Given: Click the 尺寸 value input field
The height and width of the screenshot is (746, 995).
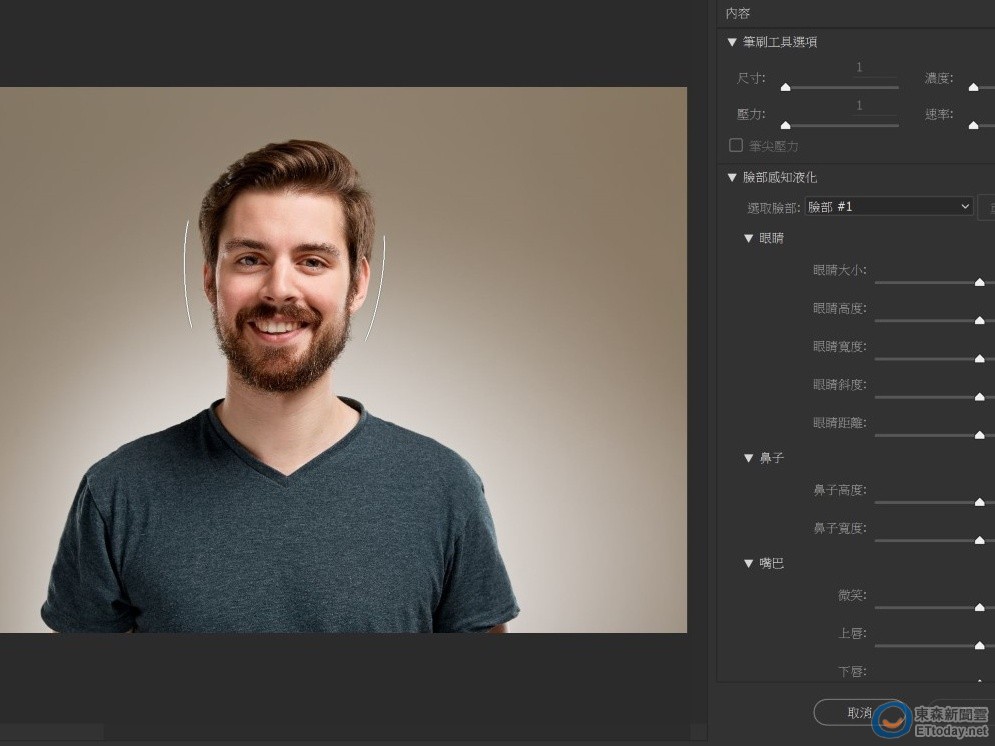Looking at the screenshot, I should tap(859, 68).
